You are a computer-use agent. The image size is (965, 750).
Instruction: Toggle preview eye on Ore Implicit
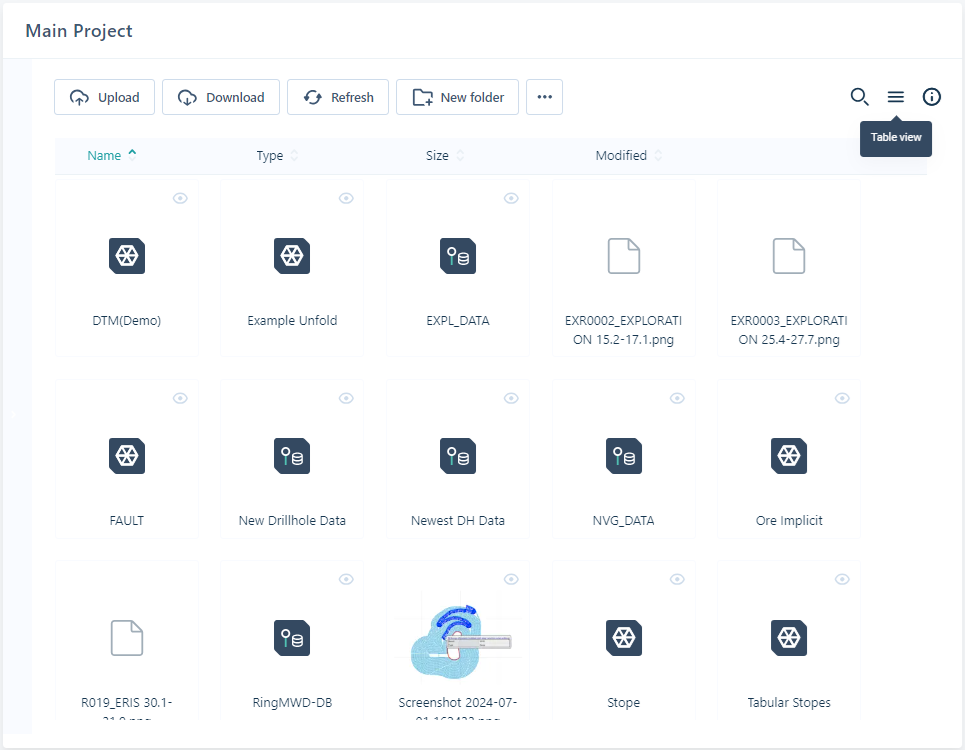tap(842, 398)
